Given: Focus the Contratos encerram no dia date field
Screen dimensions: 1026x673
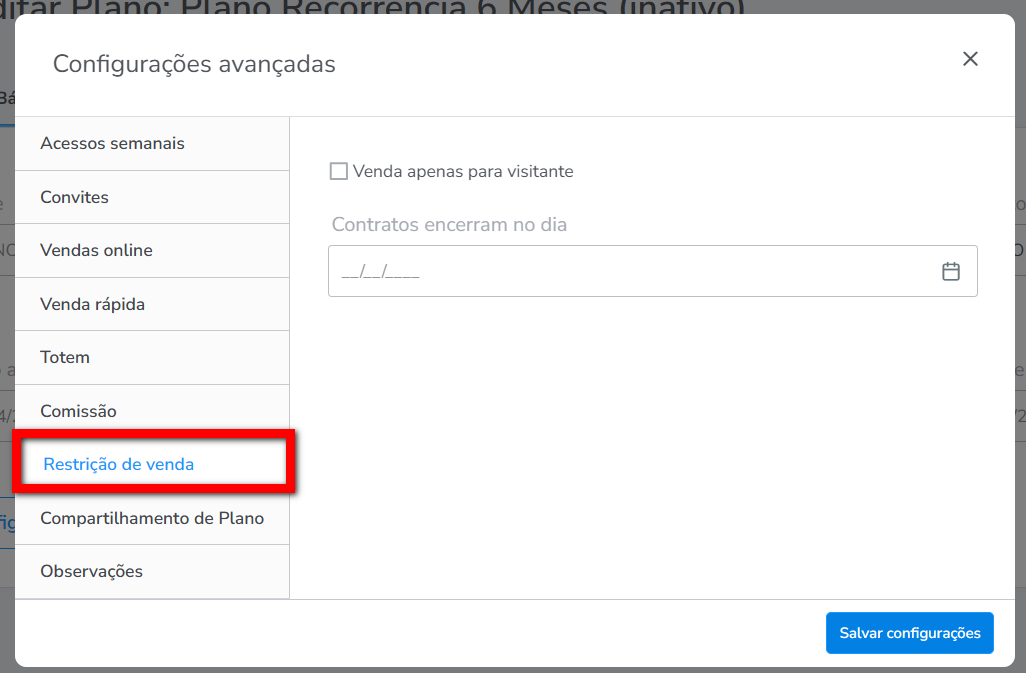Looking at the screenshot, I should click(630, 271).
